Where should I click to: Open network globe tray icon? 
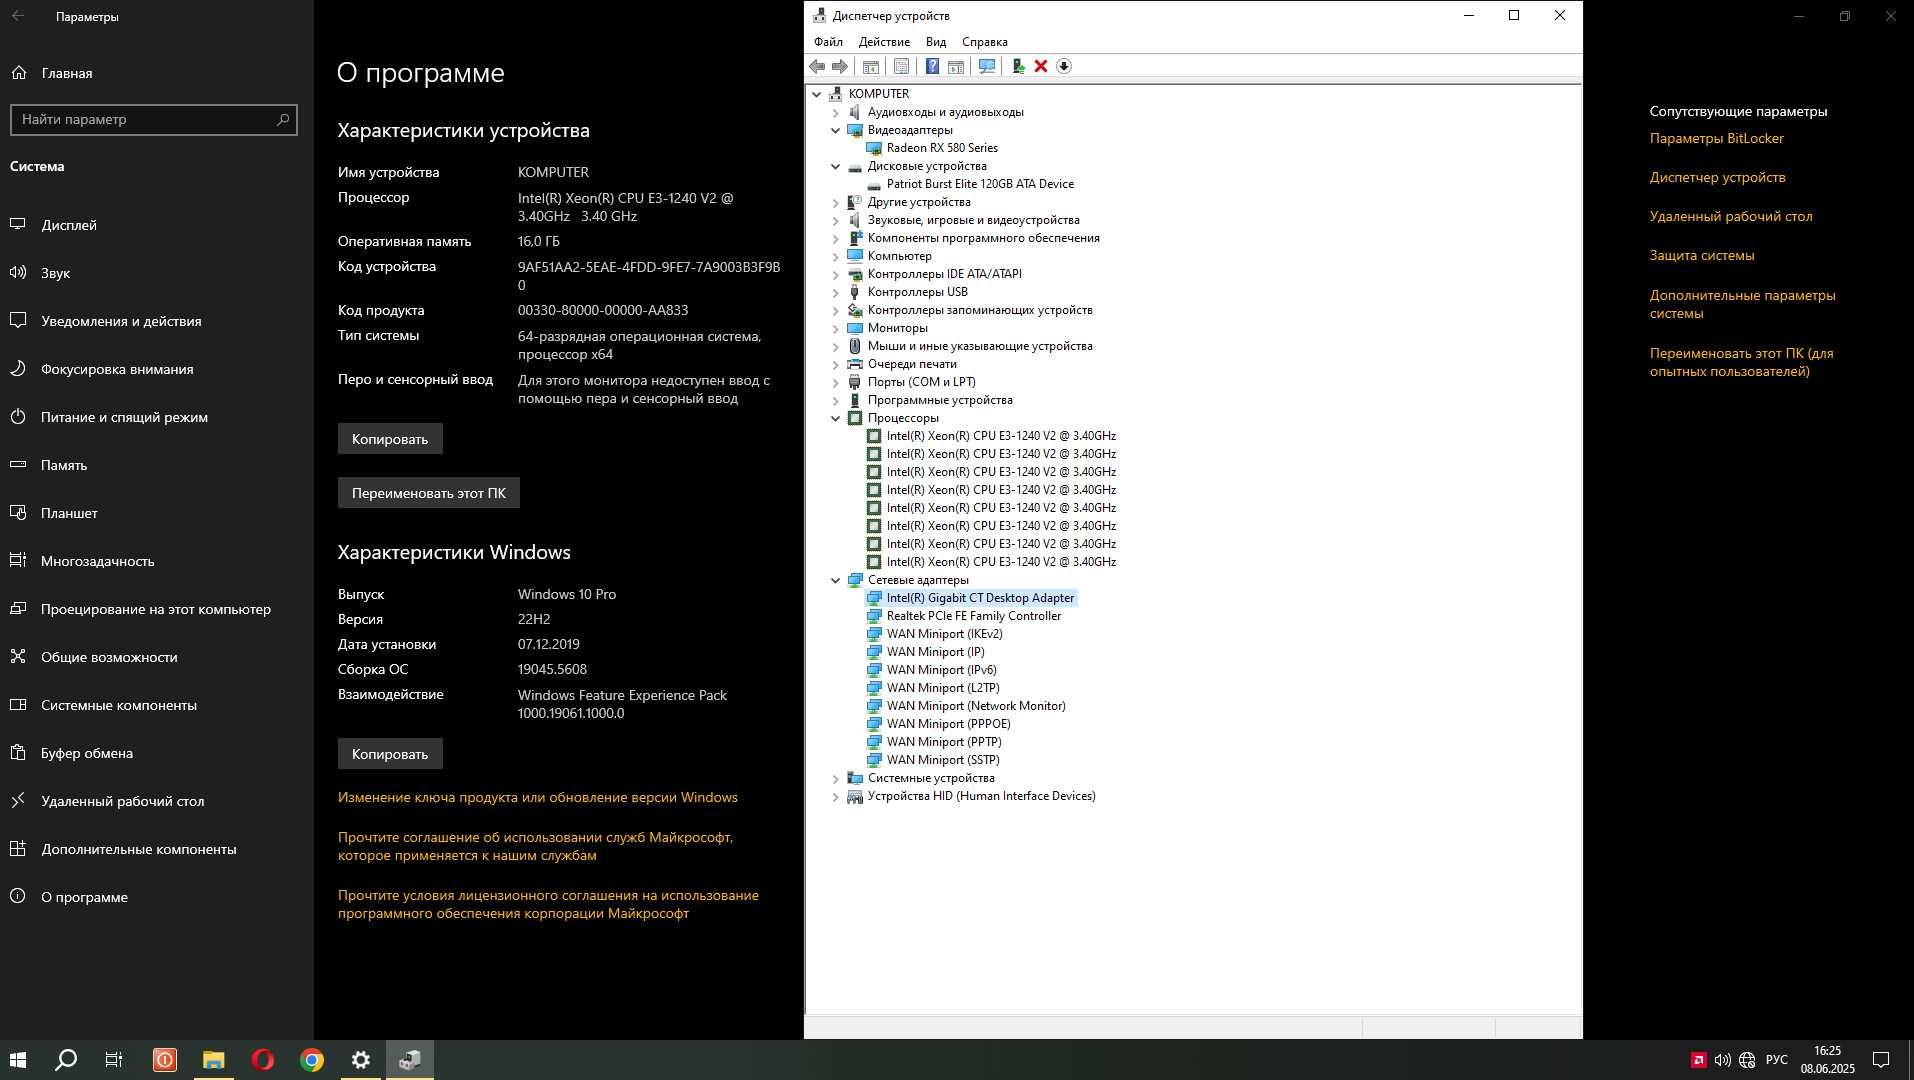[x=1747, y=1060]
